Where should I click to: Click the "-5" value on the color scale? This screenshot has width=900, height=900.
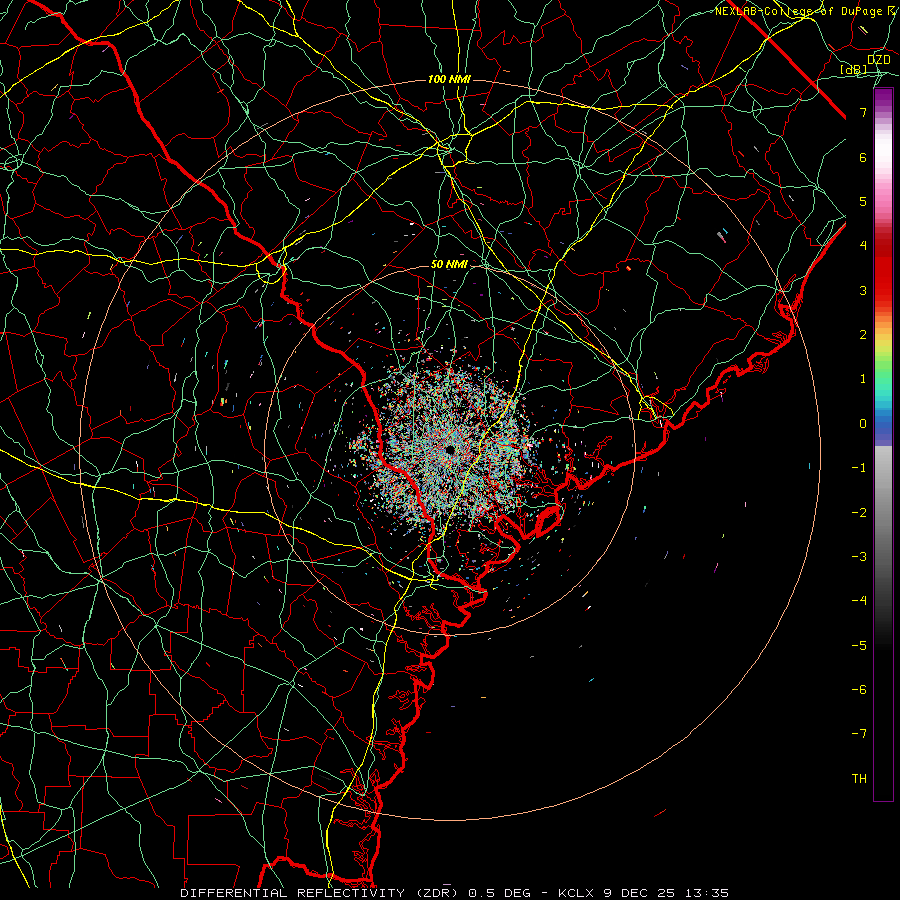(x=859, y=645)
